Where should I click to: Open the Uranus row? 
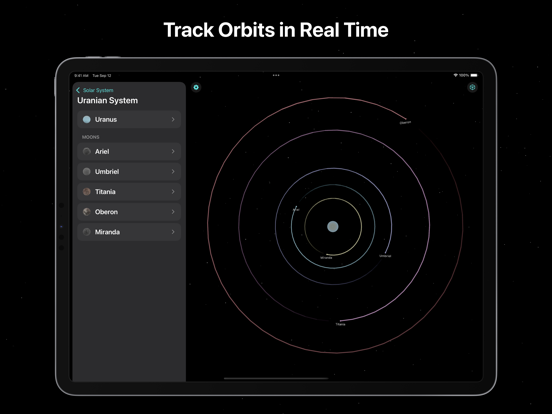tap(129, 119)
